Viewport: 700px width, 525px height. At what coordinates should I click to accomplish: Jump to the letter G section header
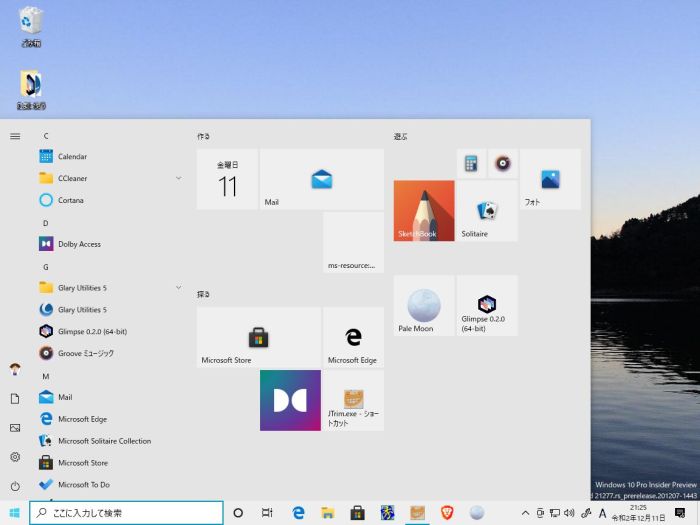pos(46,267)
